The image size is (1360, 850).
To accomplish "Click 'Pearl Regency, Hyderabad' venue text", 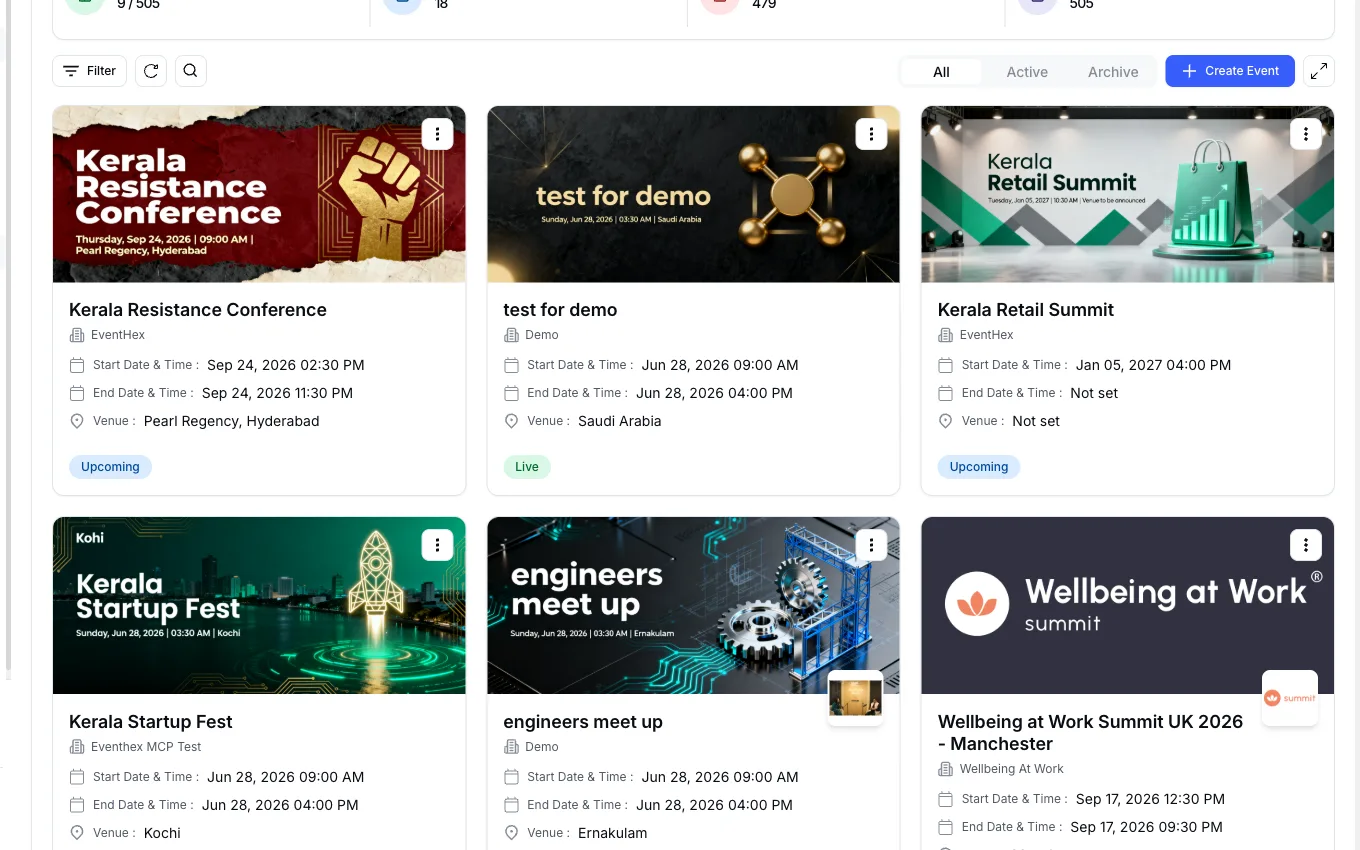I will click(x=232, y=421).
